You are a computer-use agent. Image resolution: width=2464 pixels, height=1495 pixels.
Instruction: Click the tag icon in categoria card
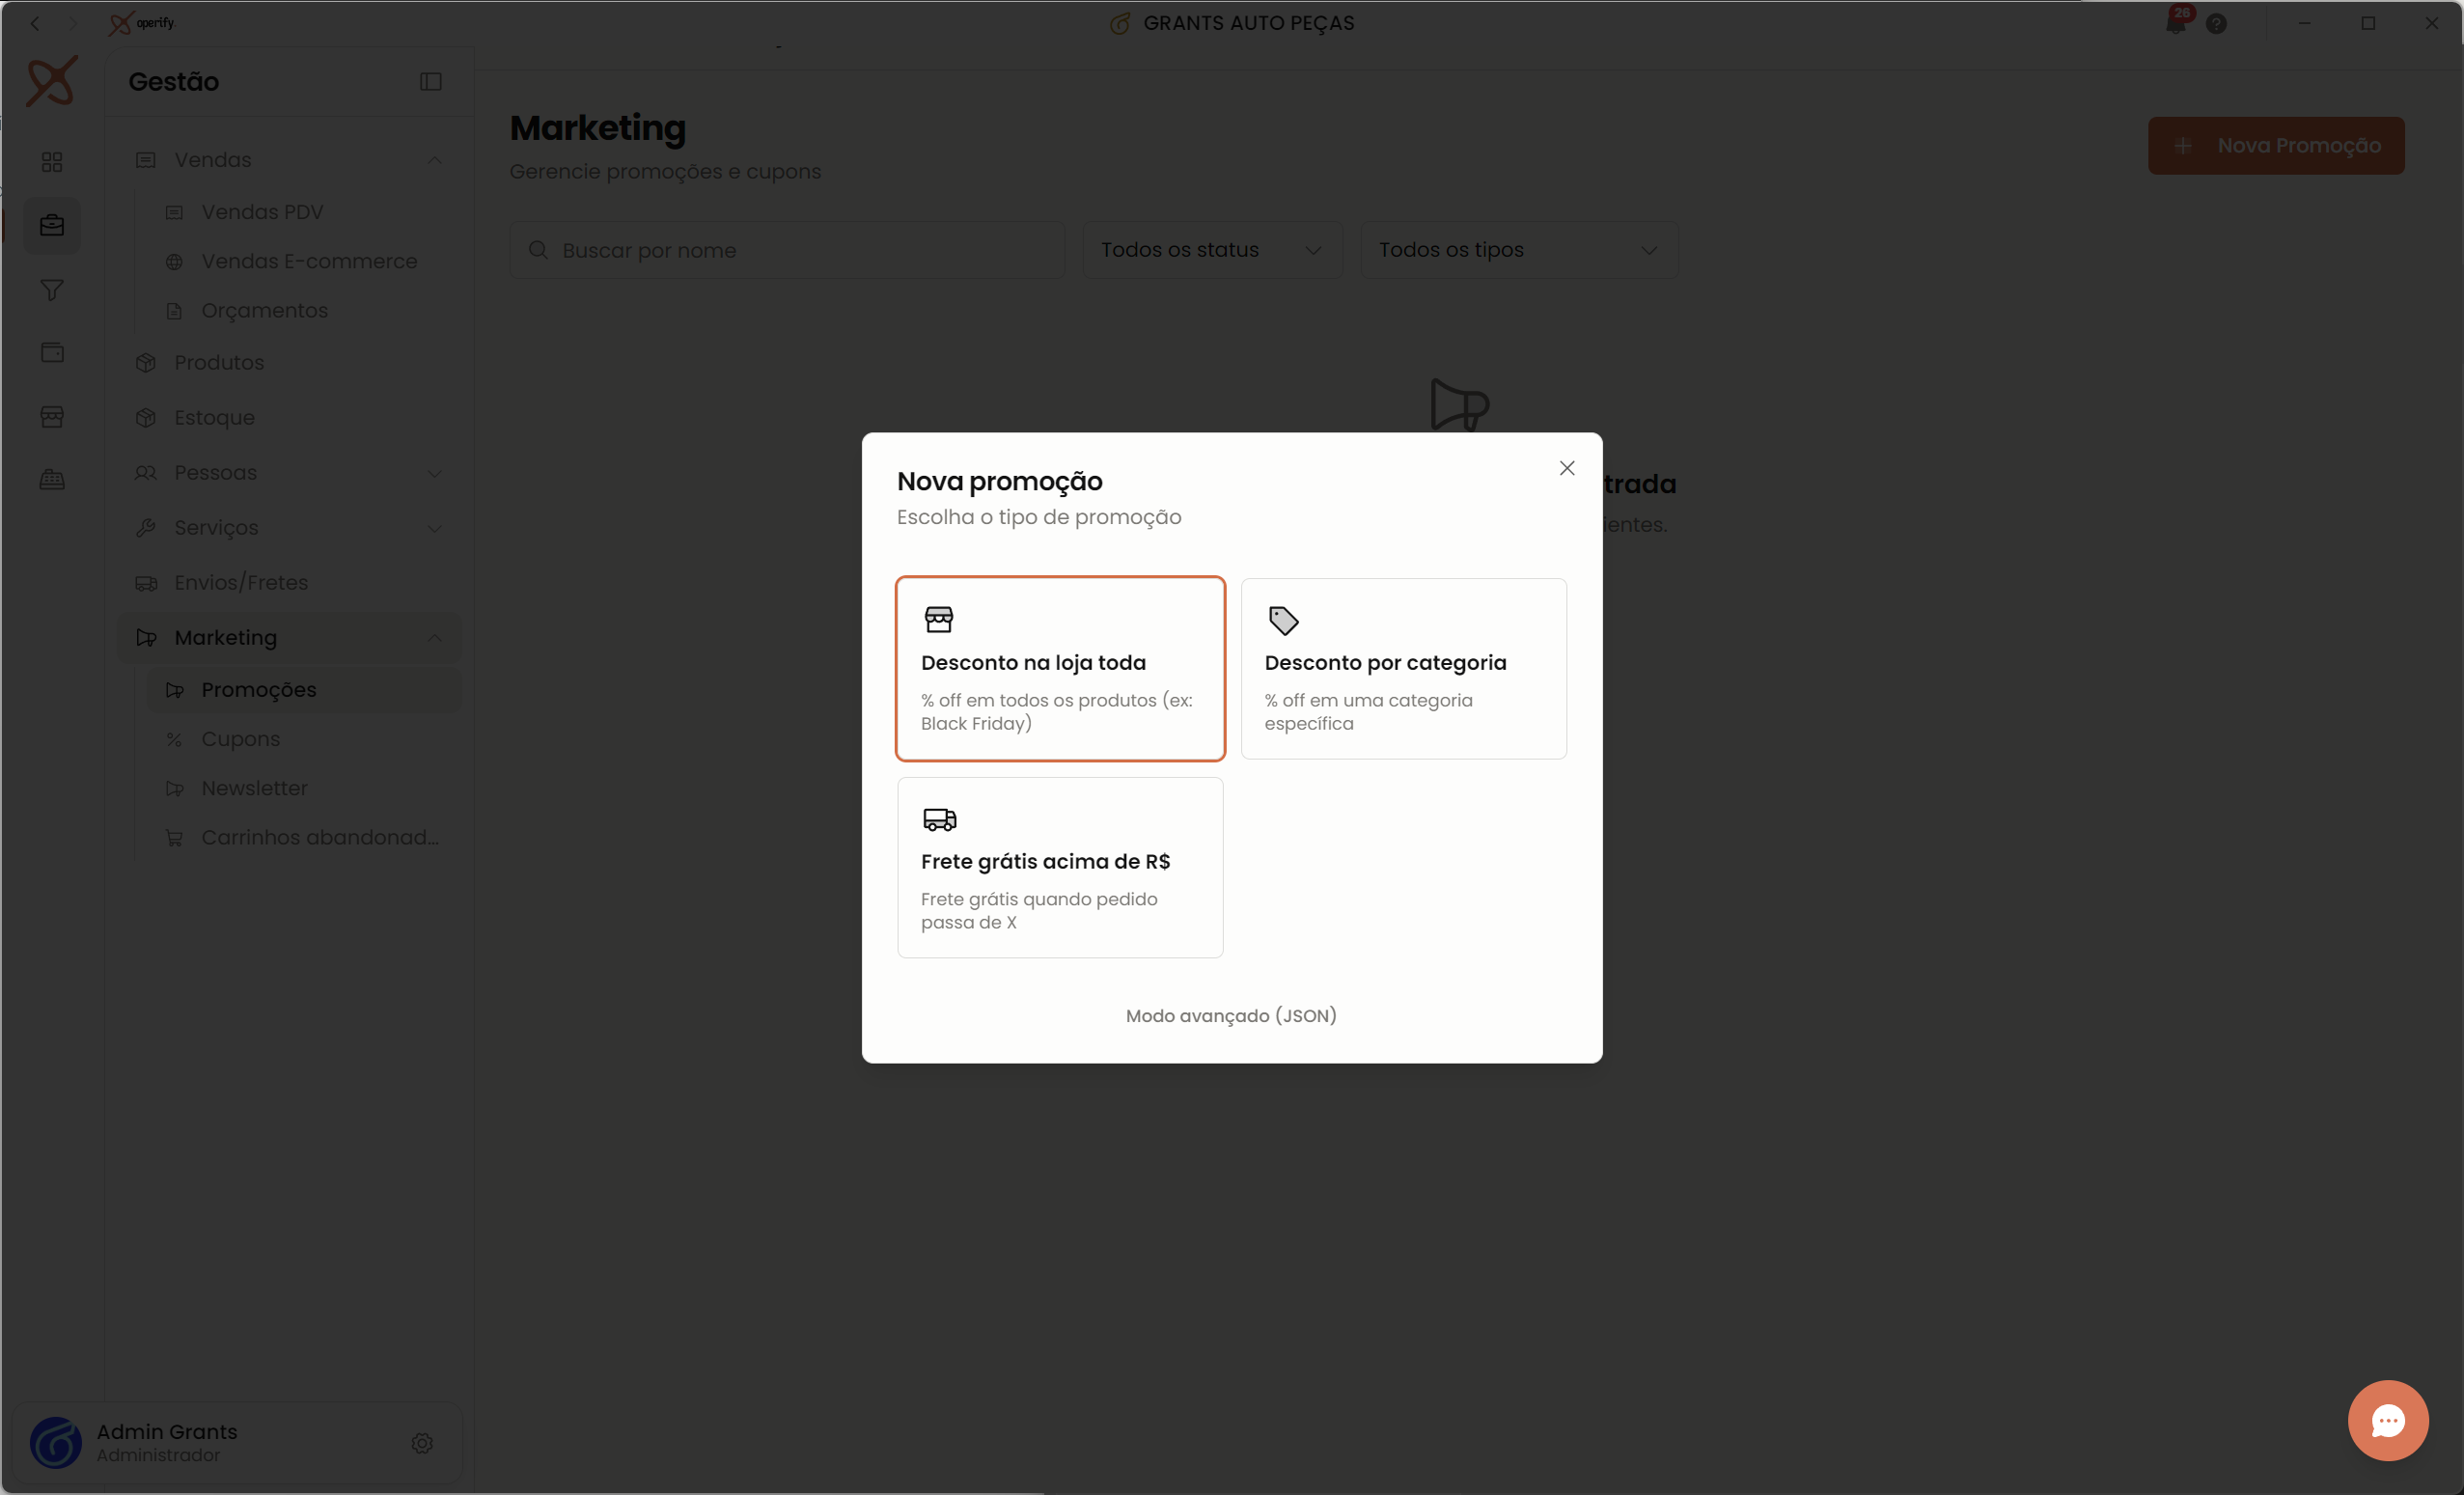tap(1283, 620)
